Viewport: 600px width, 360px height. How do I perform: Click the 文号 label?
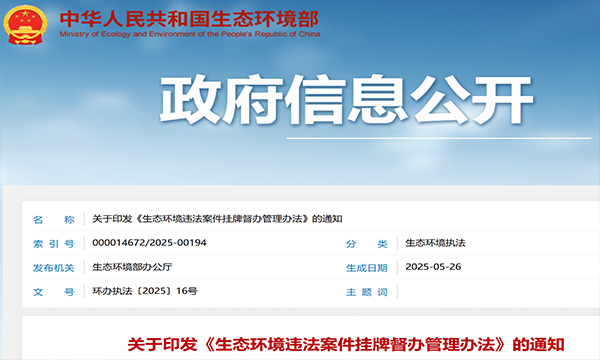(54, 292)
